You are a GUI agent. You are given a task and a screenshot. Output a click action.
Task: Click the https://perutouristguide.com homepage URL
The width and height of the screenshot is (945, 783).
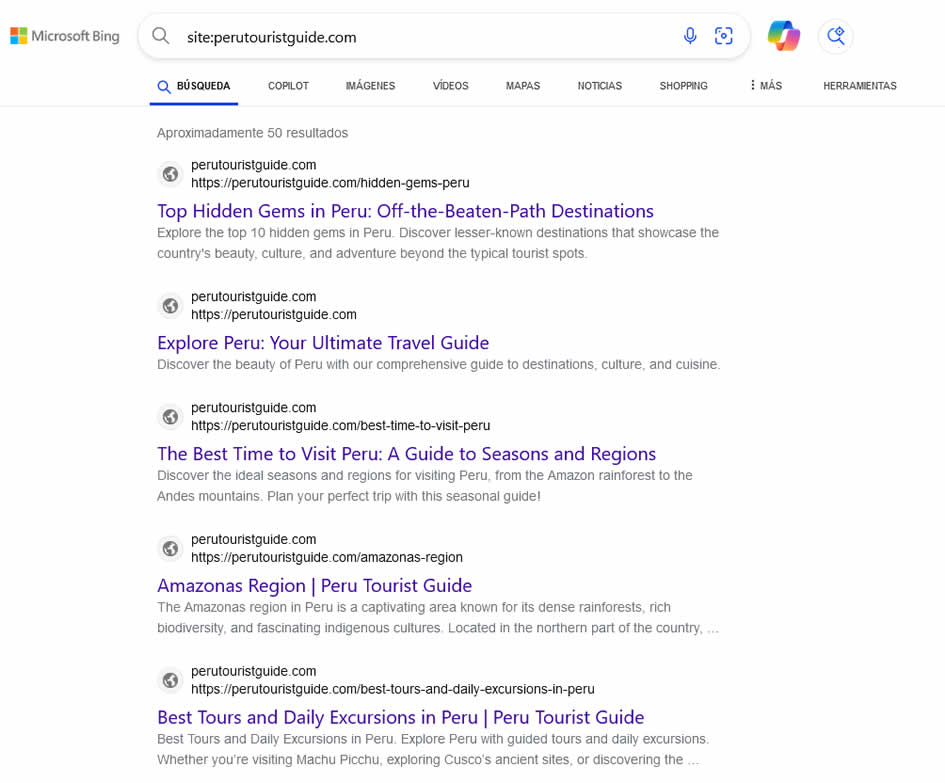tap(274, 315)
